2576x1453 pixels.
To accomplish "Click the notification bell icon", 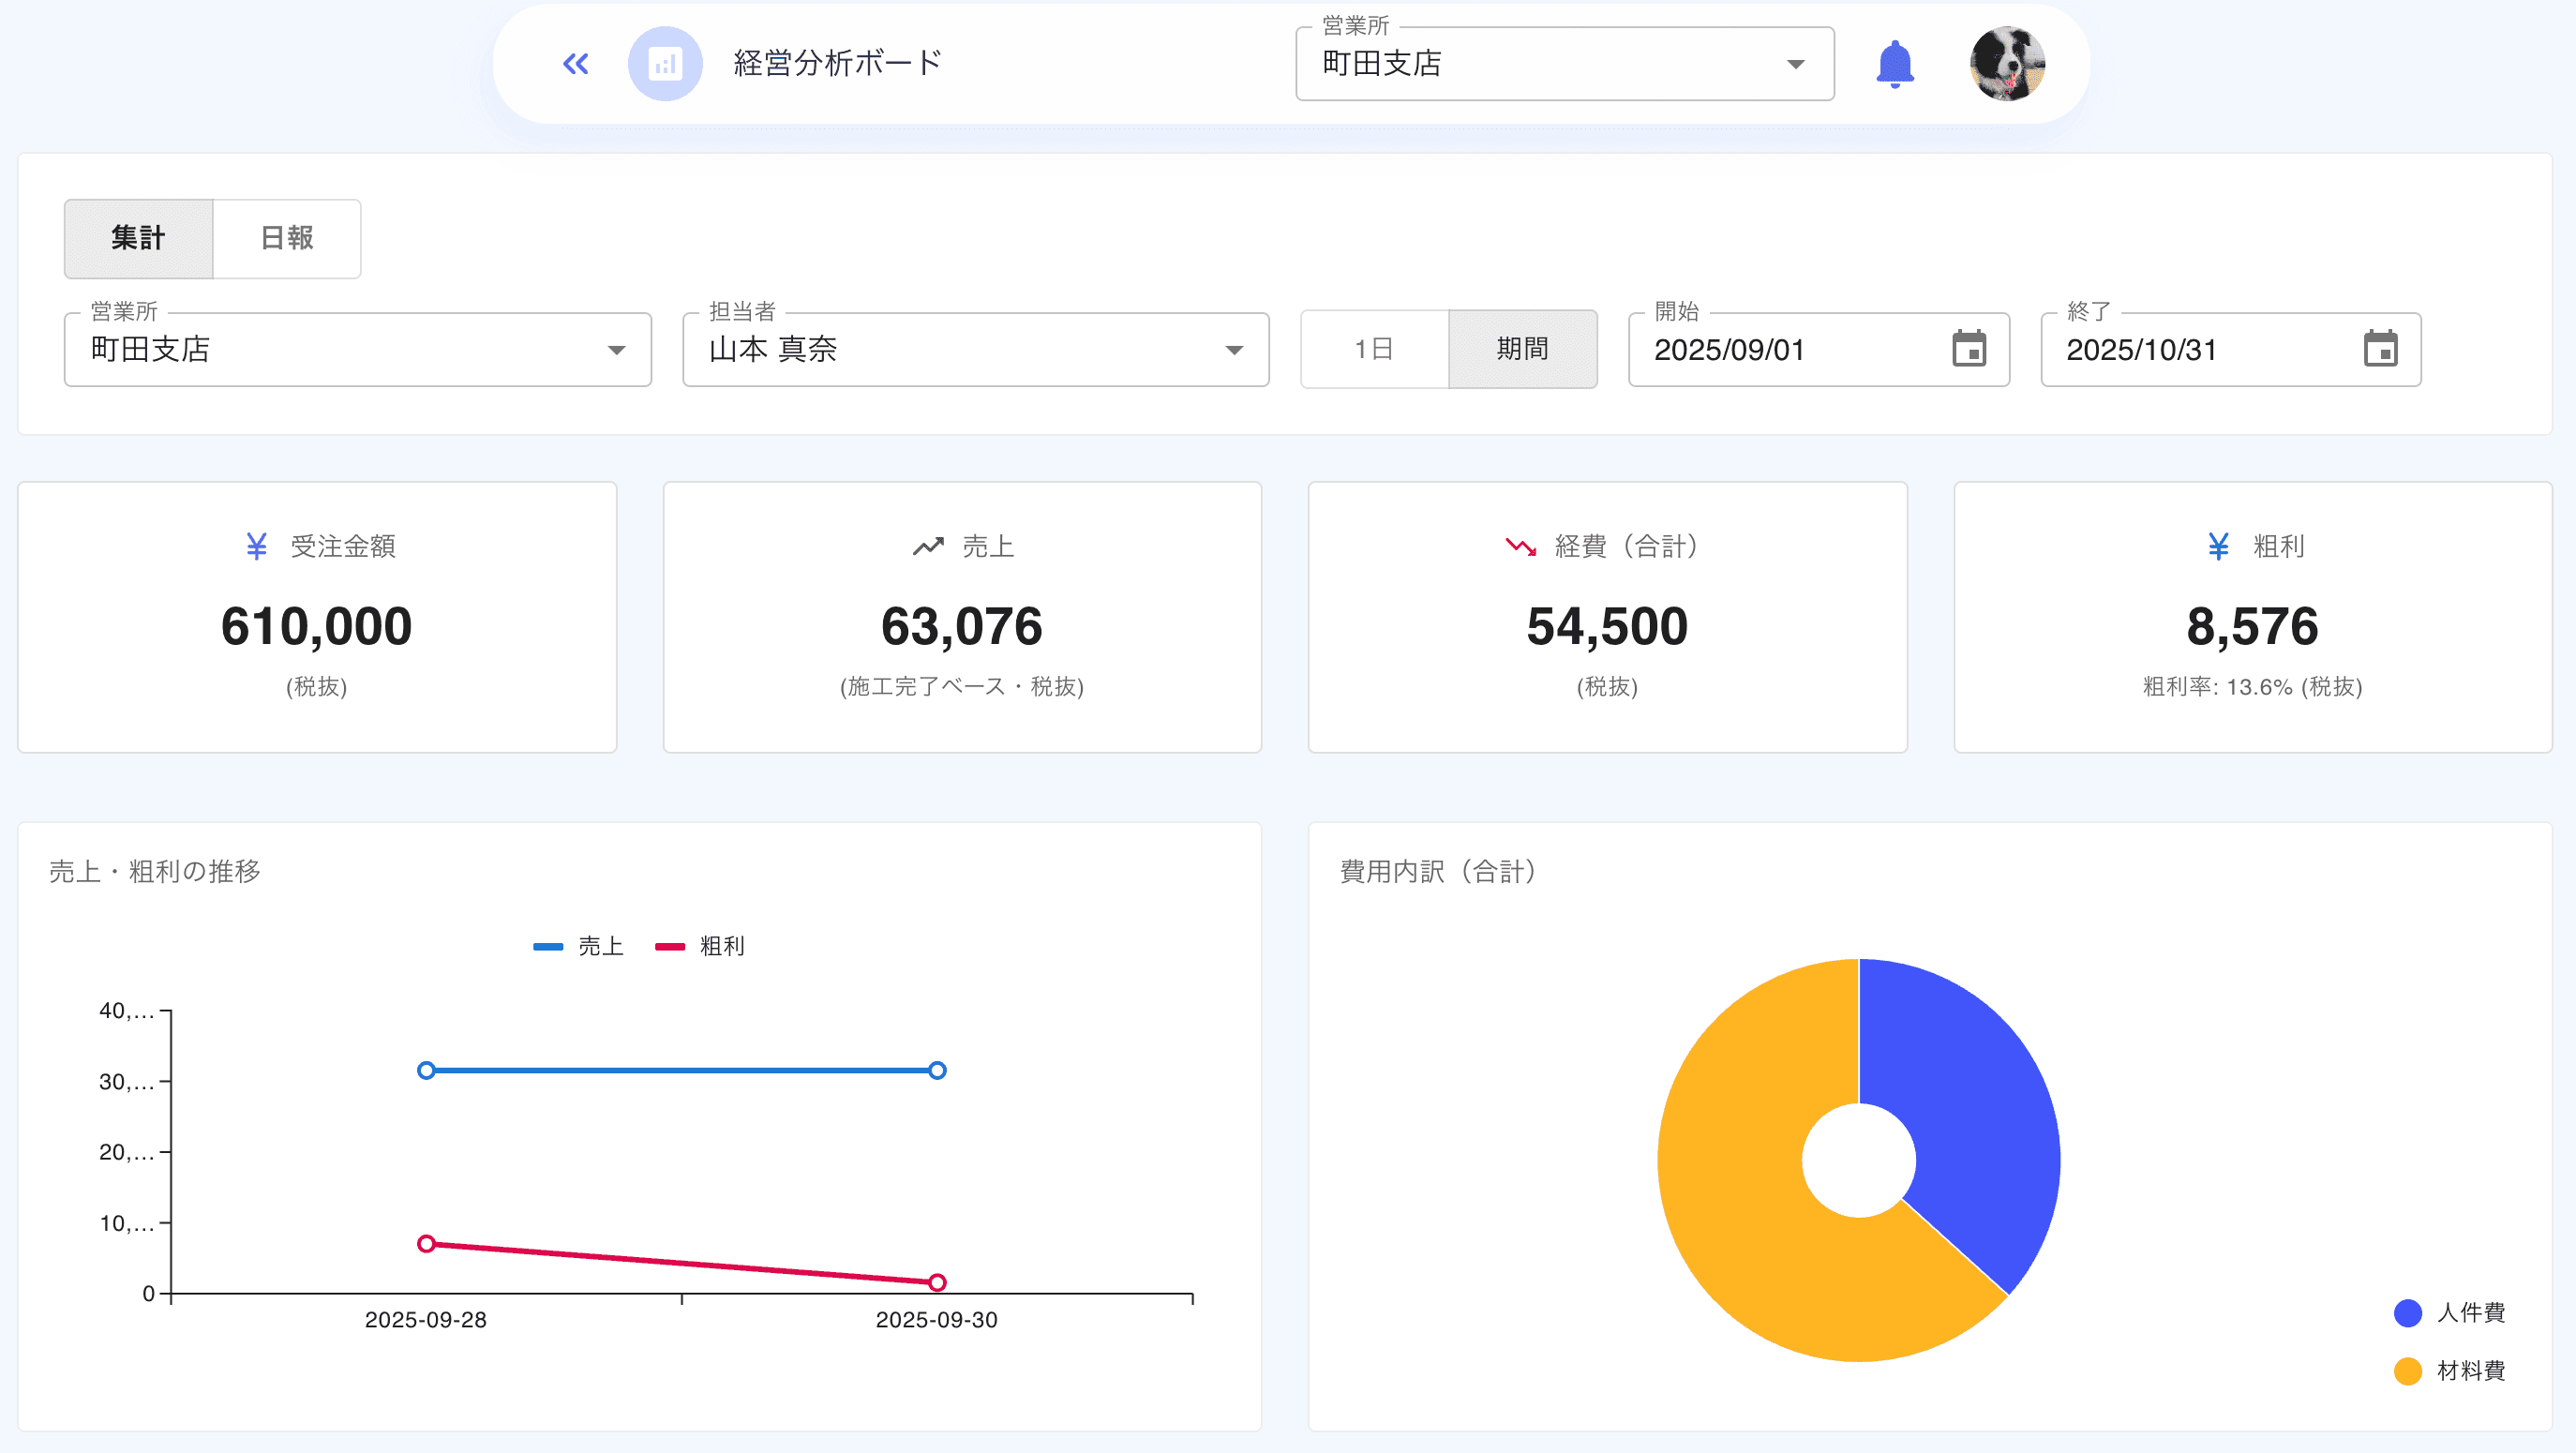I will pos(1896,64).
